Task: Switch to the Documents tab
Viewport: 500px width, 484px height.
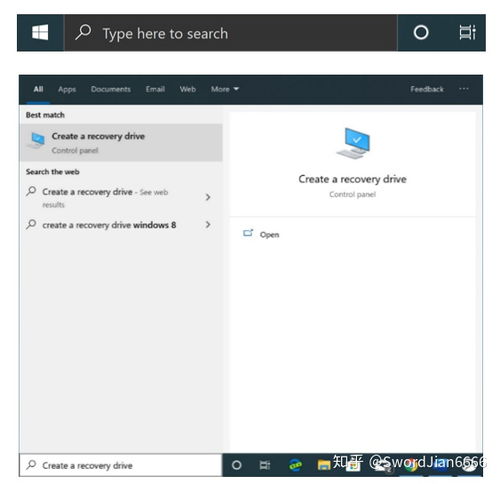Action: tap(111, 89)
